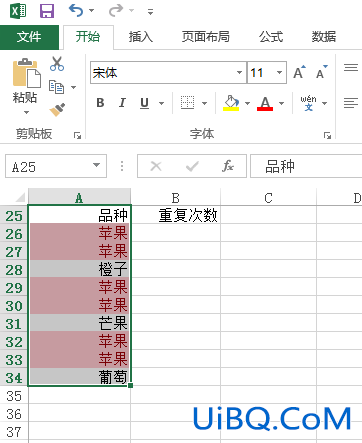362x443 pixels.
Task: Select column A header
Action: (x=79, y=198)
